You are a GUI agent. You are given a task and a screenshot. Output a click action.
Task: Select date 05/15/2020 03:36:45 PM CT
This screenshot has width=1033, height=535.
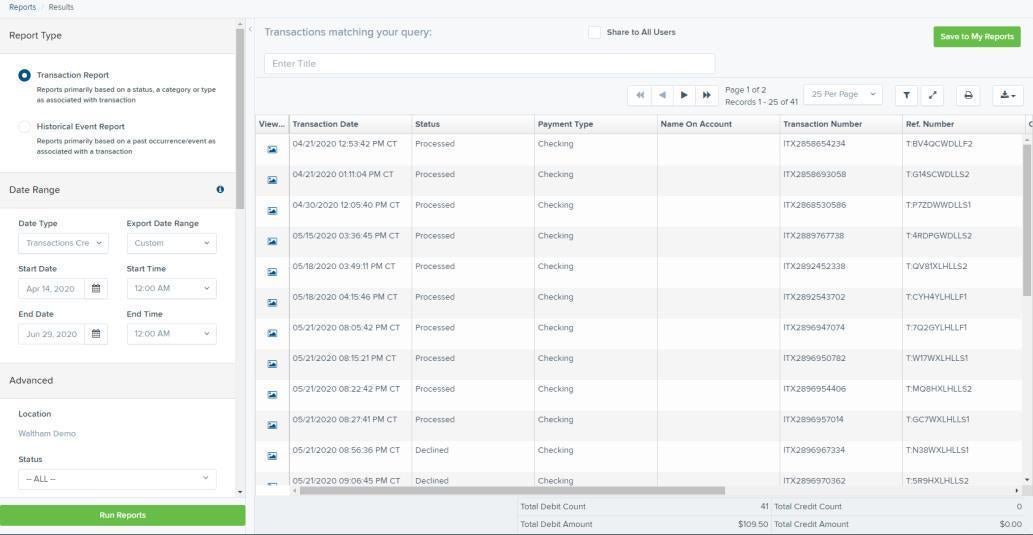(346, 235)
